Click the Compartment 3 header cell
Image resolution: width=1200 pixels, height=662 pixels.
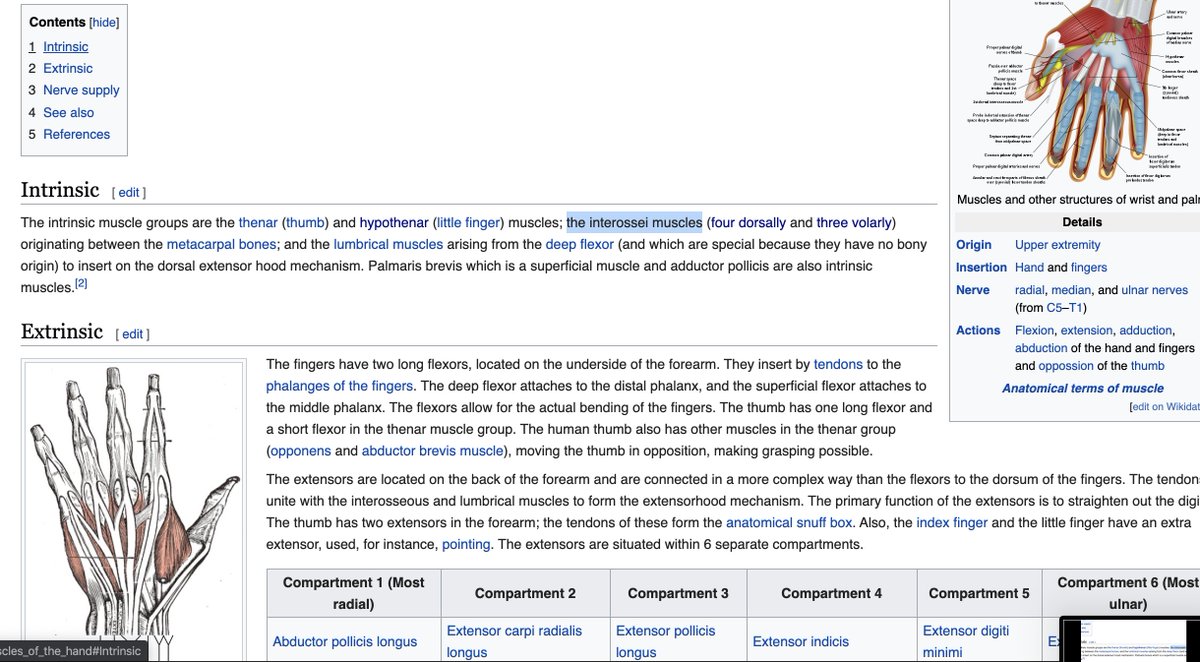(x=678, y=593)
